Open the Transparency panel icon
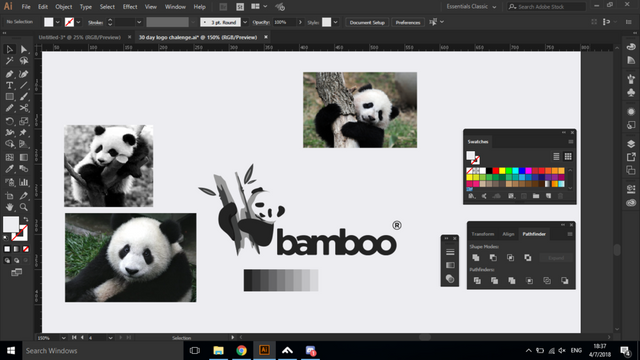 click(x=450, y=279)
